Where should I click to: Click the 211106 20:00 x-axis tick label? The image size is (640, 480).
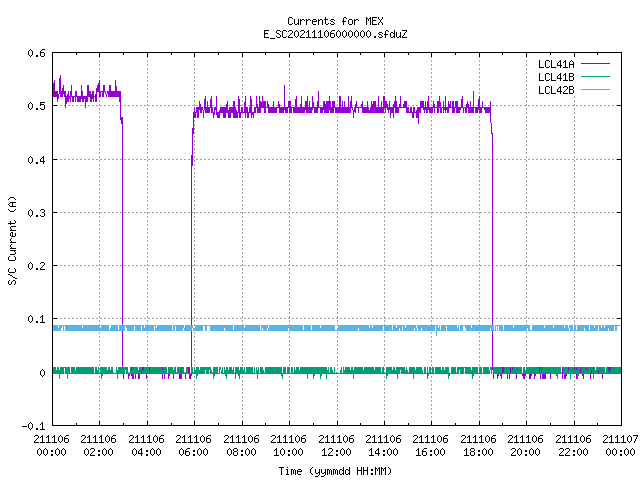click(x=525, y=445)
